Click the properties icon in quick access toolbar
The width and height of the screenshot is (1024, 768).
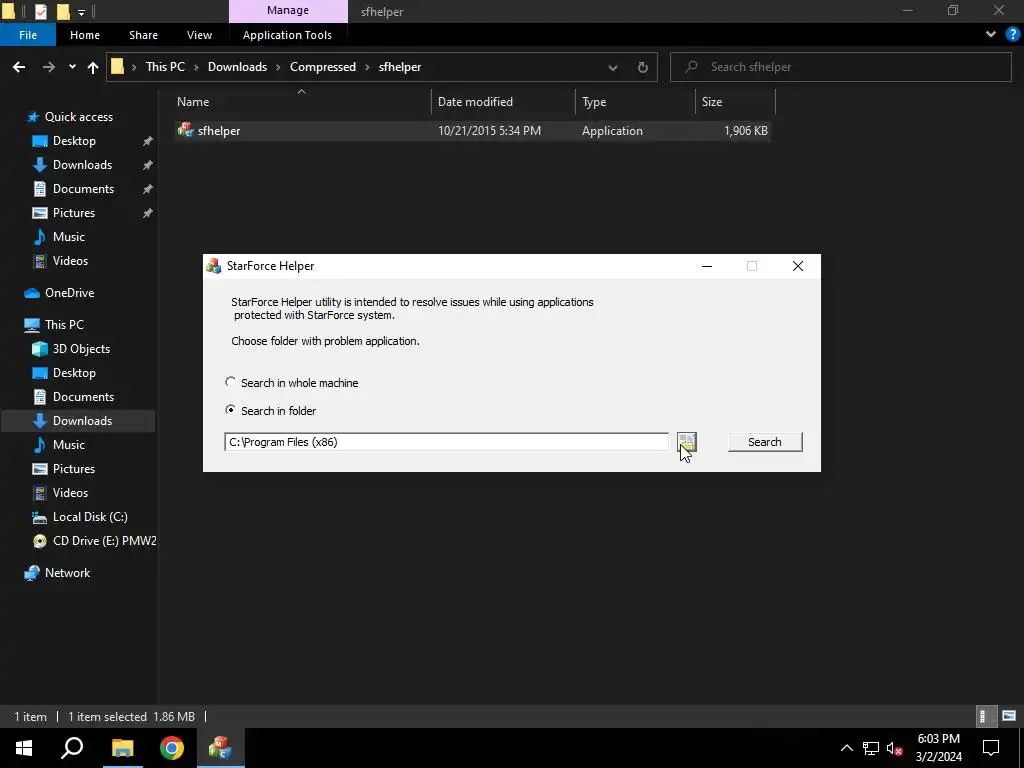pos(41,11)
